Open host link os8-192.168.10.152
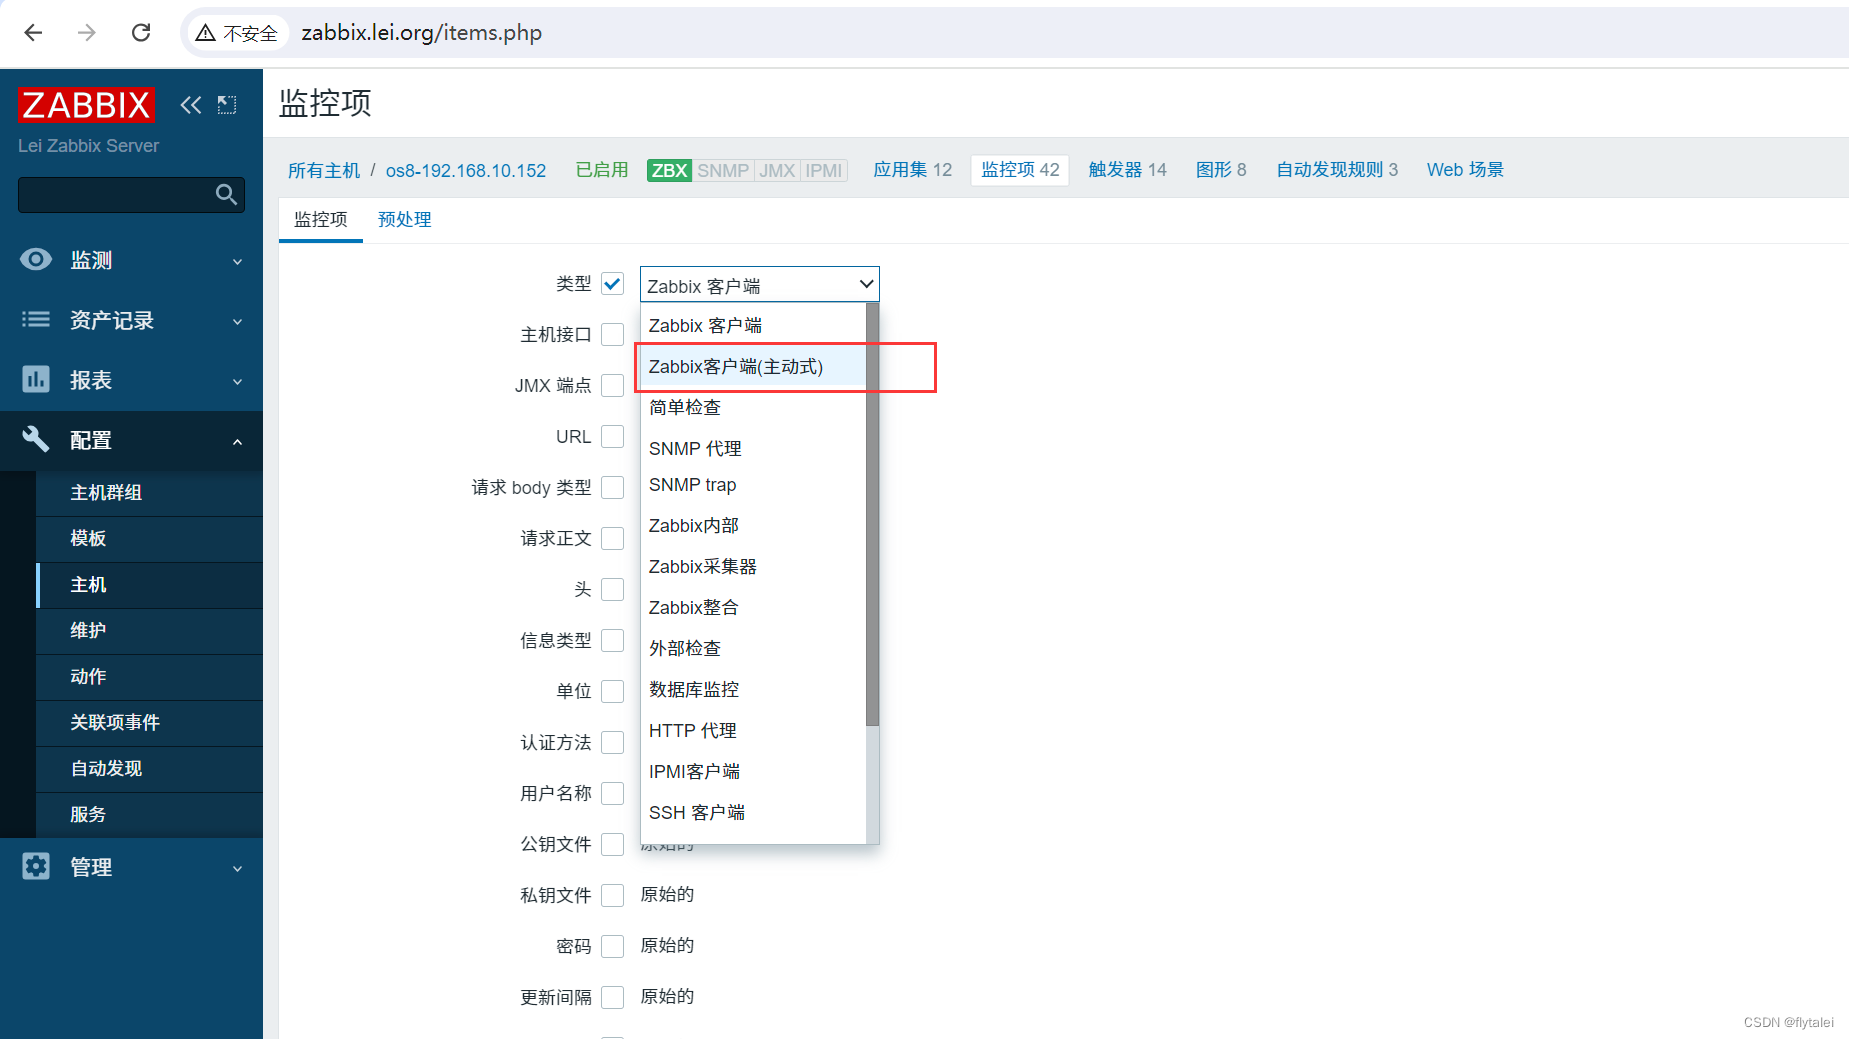 coord(466,170)
